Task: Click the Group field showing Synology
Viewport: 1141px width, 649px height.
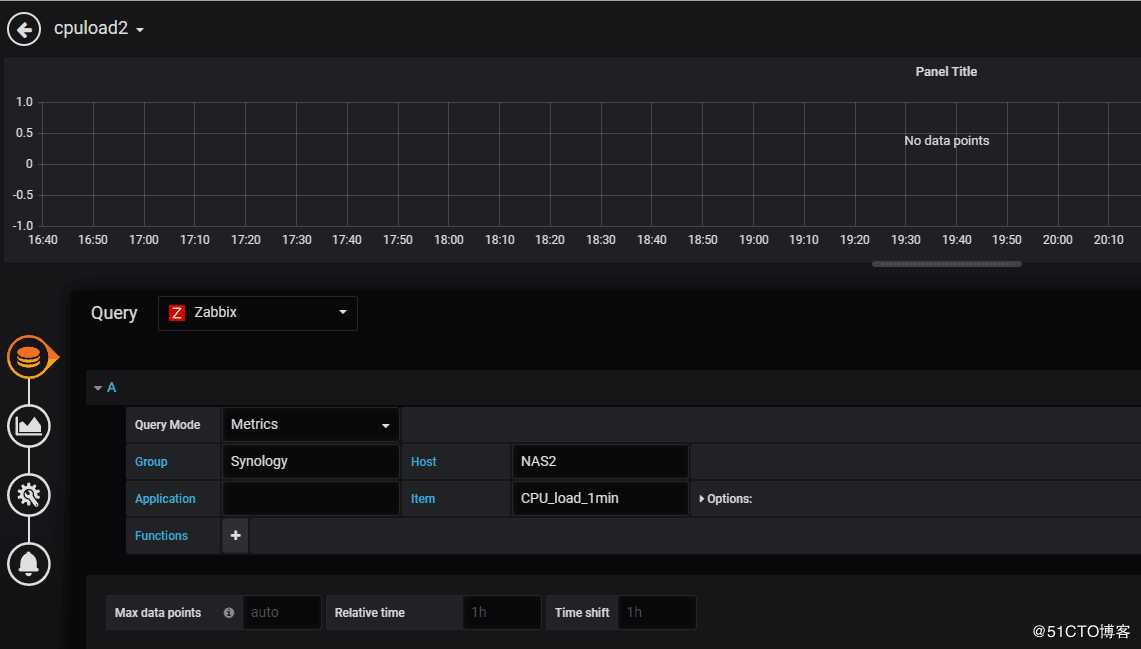Action: click(x=310, y=461)
